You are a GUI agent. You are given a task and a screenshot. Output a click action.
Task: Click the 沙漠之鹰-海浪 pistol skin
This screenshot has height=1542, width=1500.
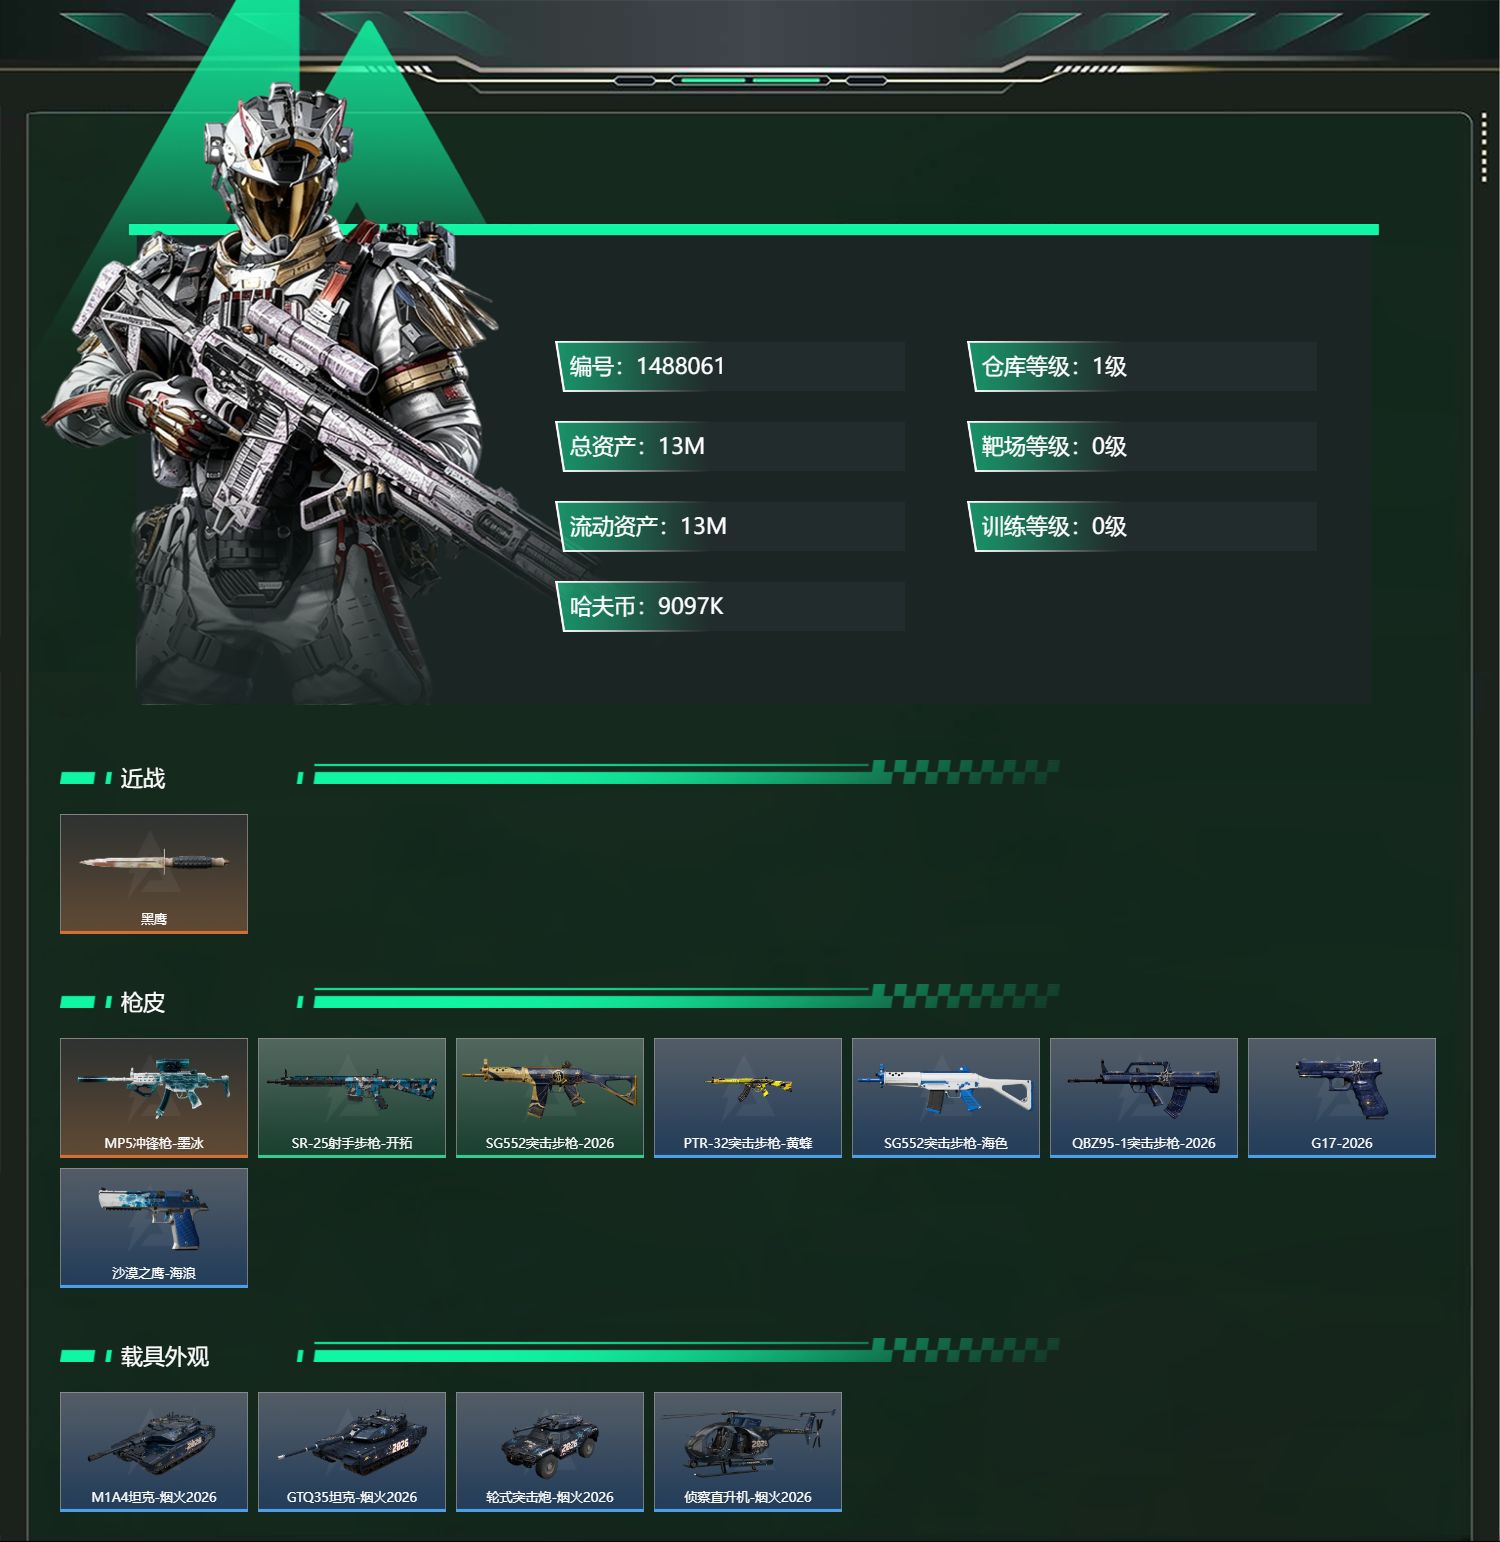[x=154, y=1228]
